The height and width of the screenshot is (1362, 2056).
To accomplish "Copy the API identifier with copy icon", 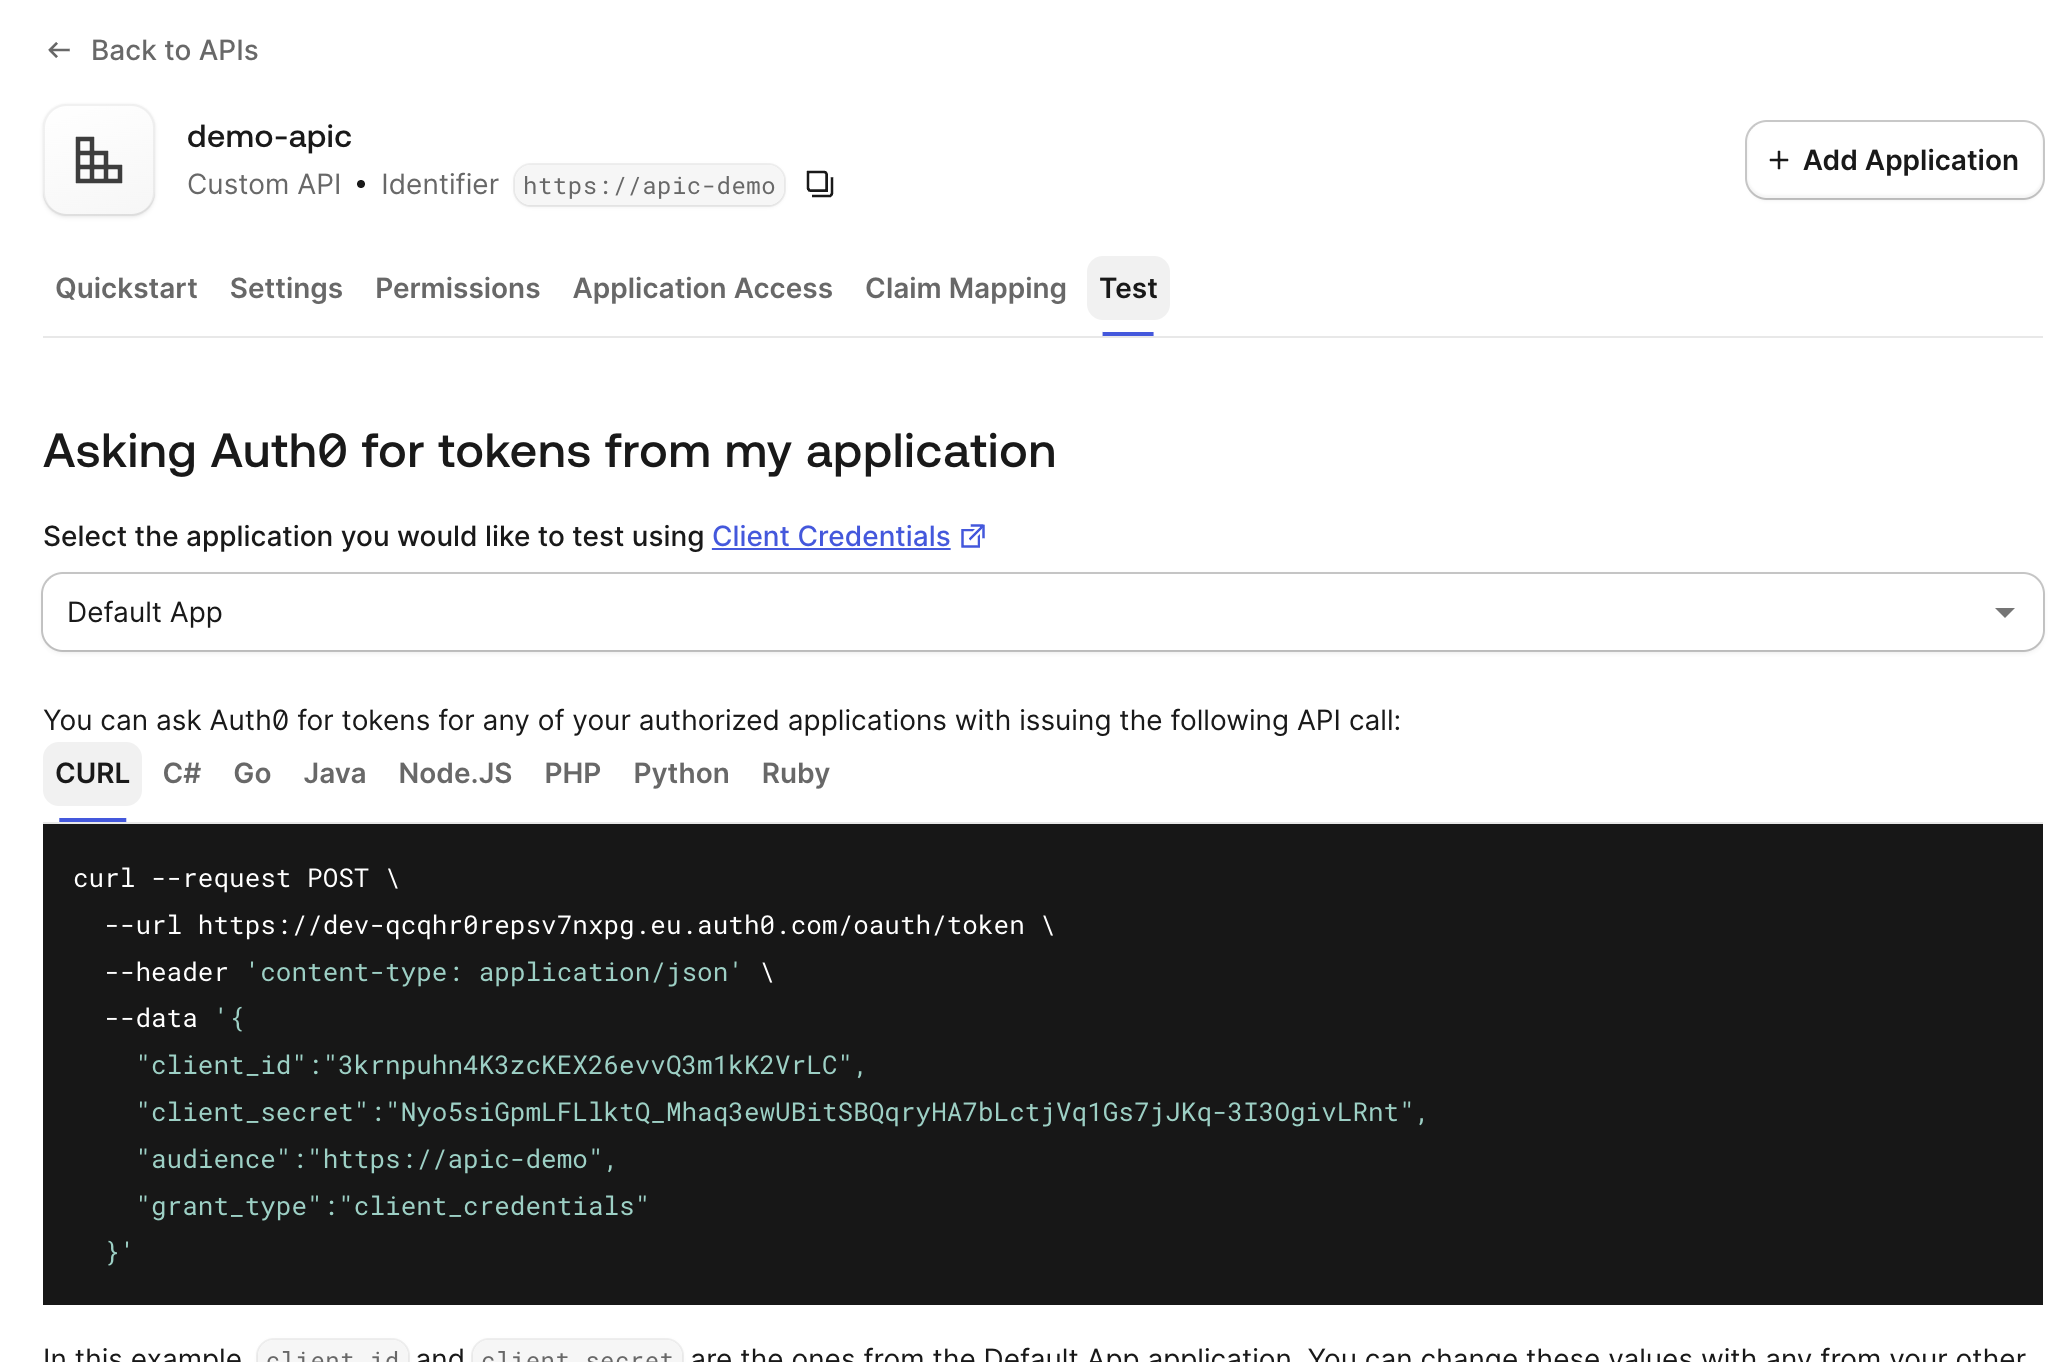I will click(820, 184).
